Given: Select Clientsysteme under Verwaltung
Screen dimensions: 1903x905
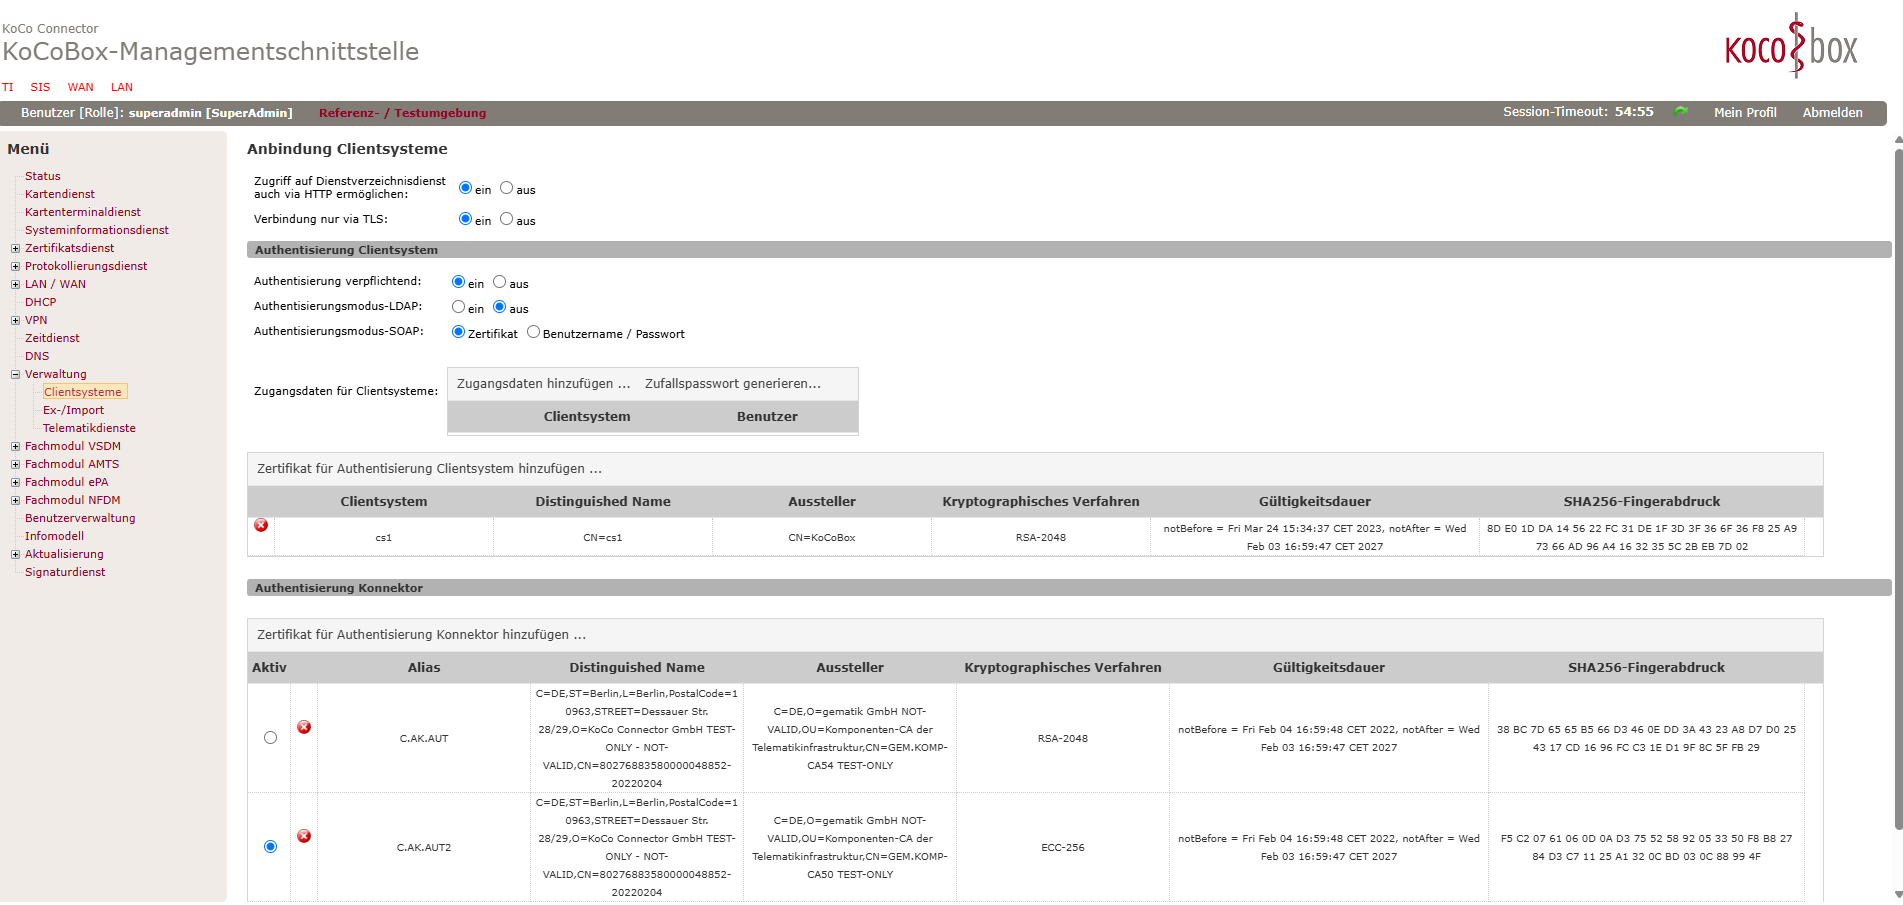Looking at the screenshot, I should (x=84, y=392).
